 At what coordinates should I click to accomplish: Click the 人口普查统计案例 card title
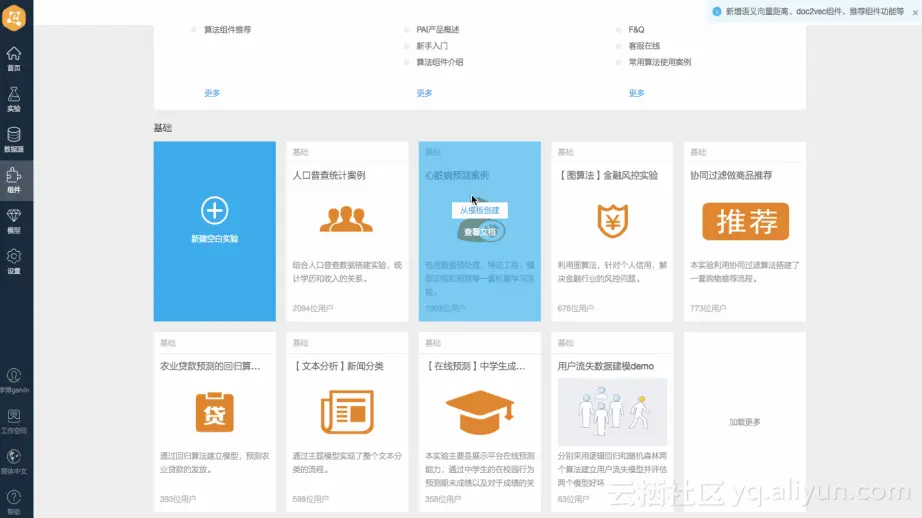(329, 175)
